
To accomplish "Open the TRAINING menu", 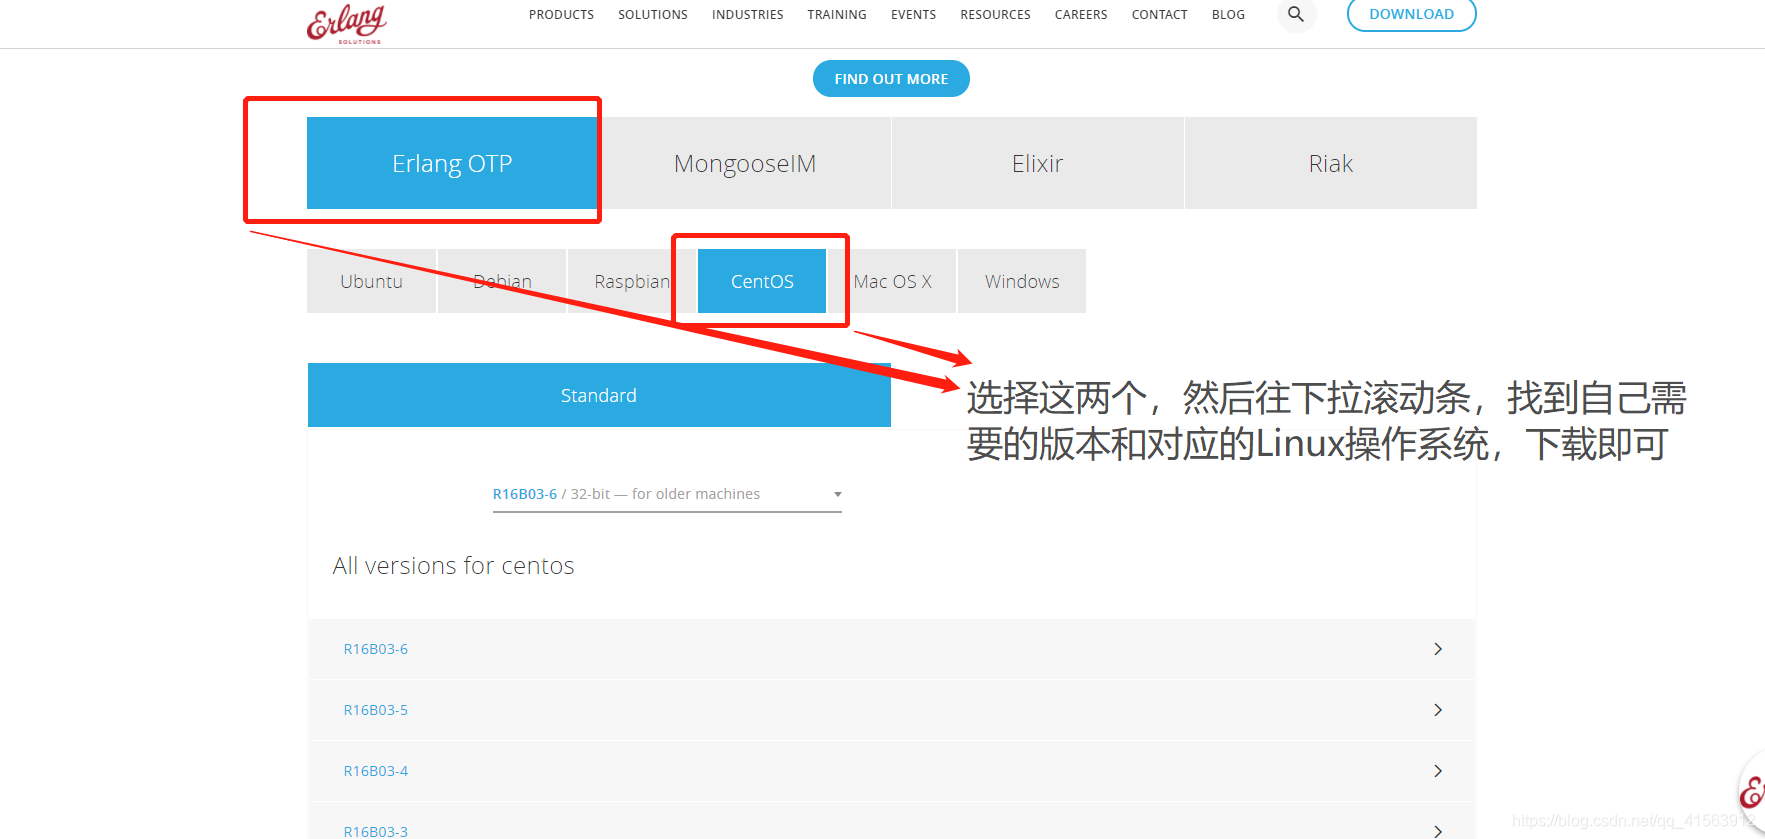I will click(837, 15).
